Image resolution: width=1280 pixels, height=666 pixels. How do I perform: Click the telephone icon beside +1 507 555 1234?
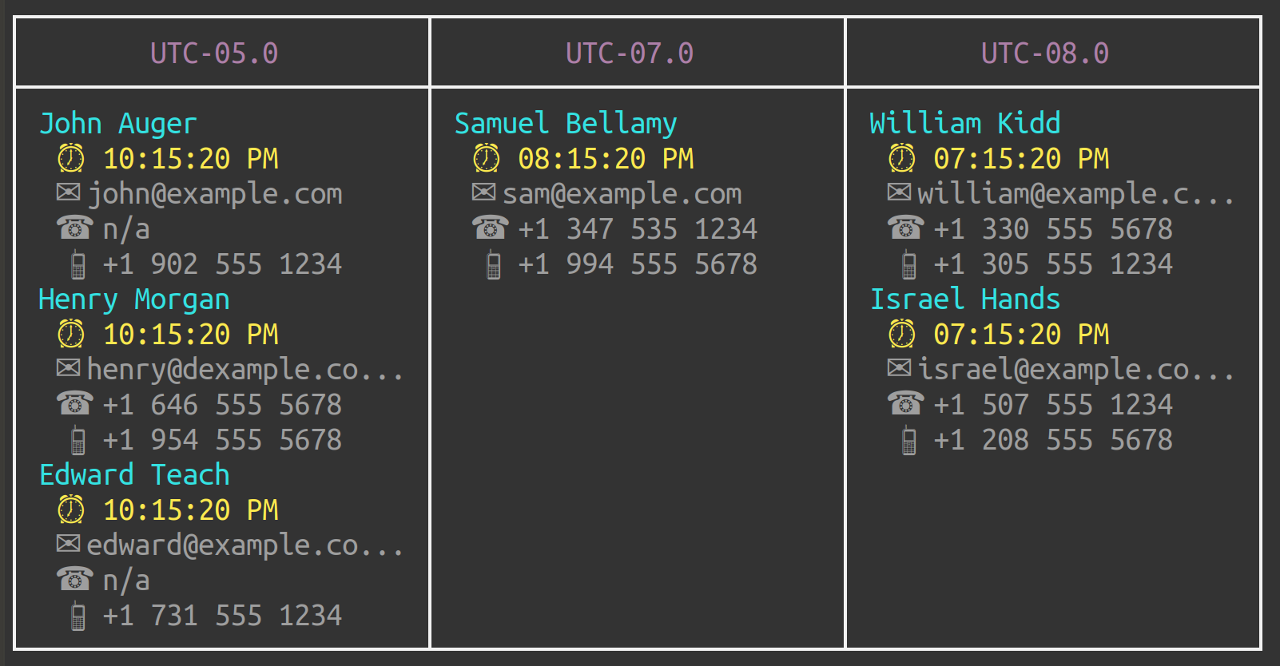click(906, 404)
